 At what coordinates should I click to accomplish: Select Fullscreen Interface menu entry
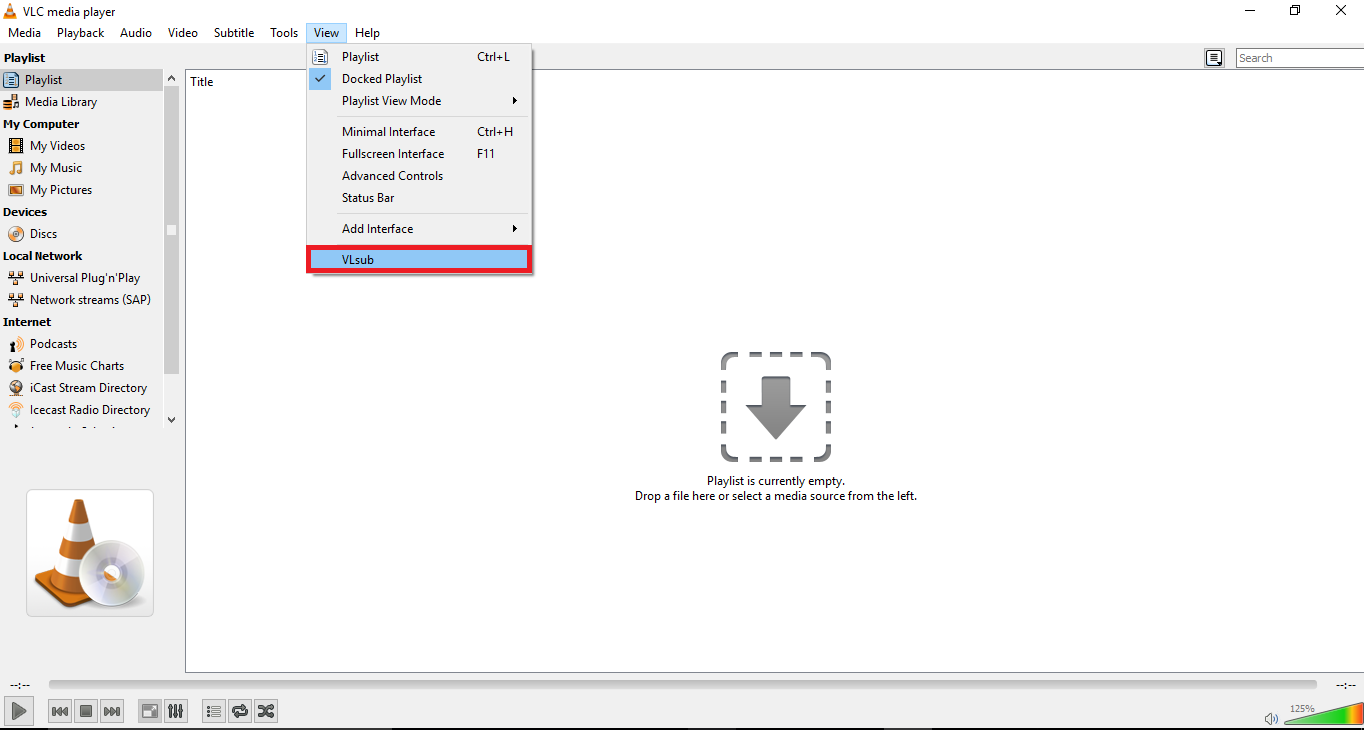coord(419,154)
